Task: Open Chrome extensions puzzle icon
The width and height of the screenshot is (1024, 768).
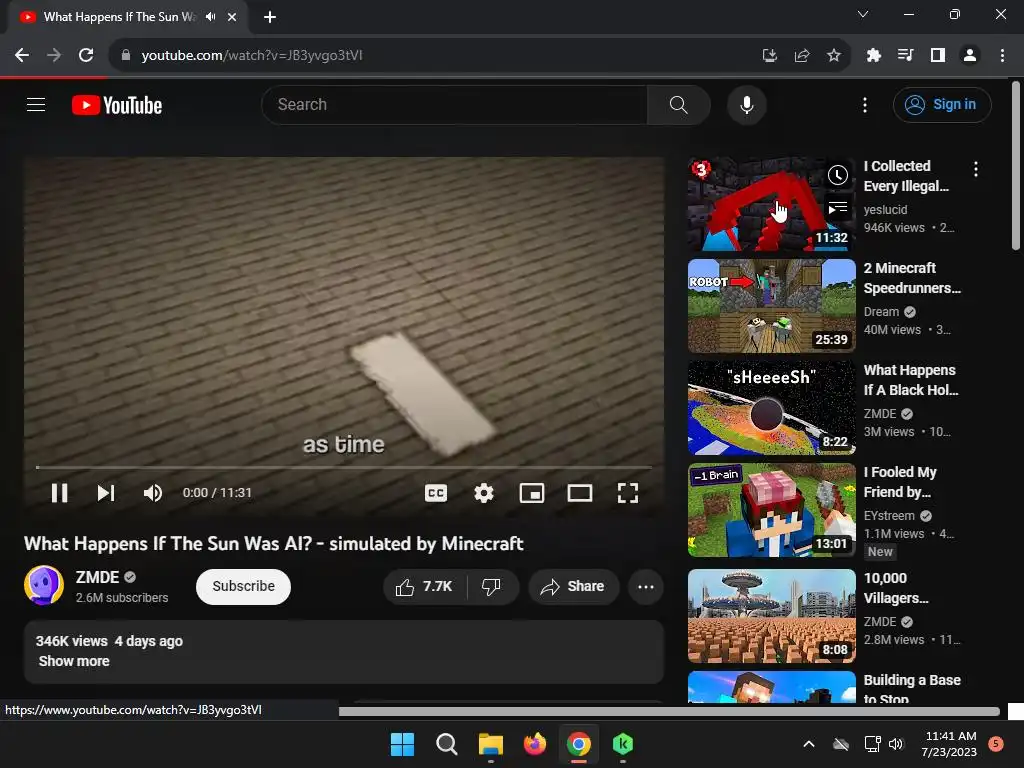Action: point(873,56)
